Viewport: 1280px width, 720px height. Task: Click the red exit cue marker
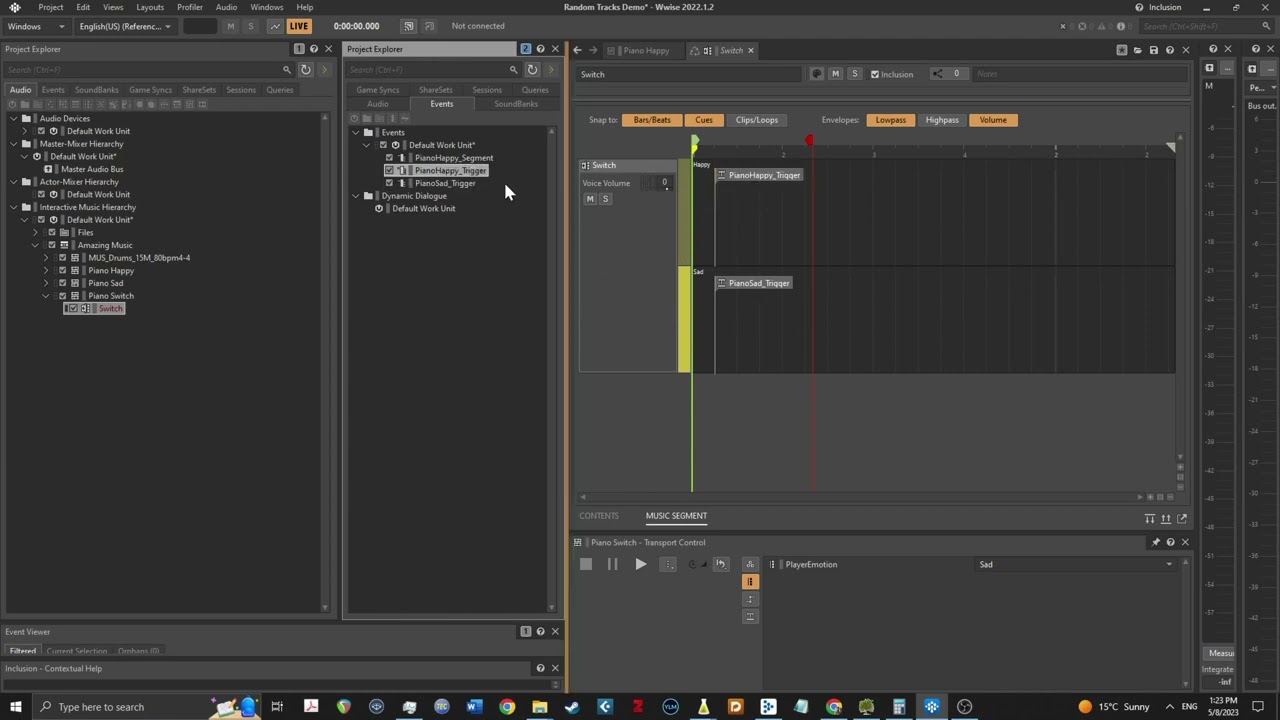809,141
